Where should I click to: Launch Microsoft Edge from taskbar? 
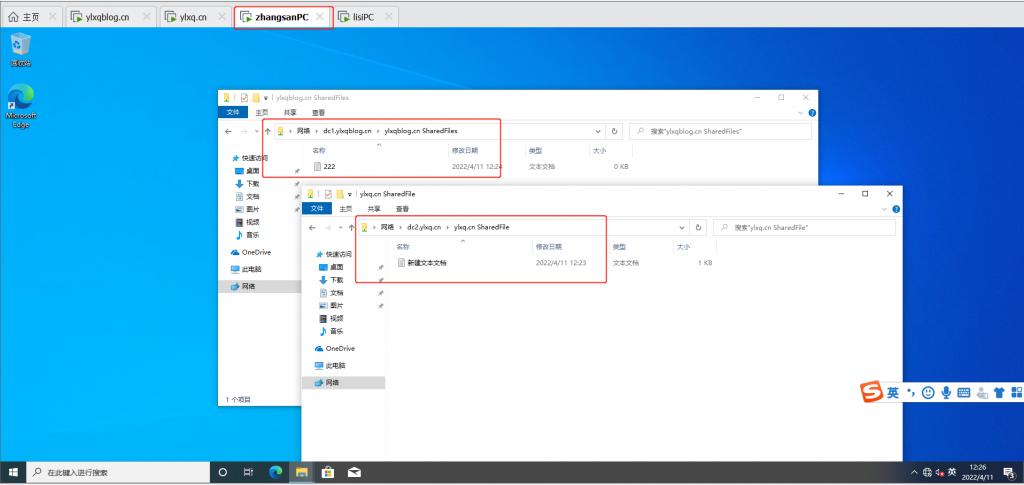[275, 472]
